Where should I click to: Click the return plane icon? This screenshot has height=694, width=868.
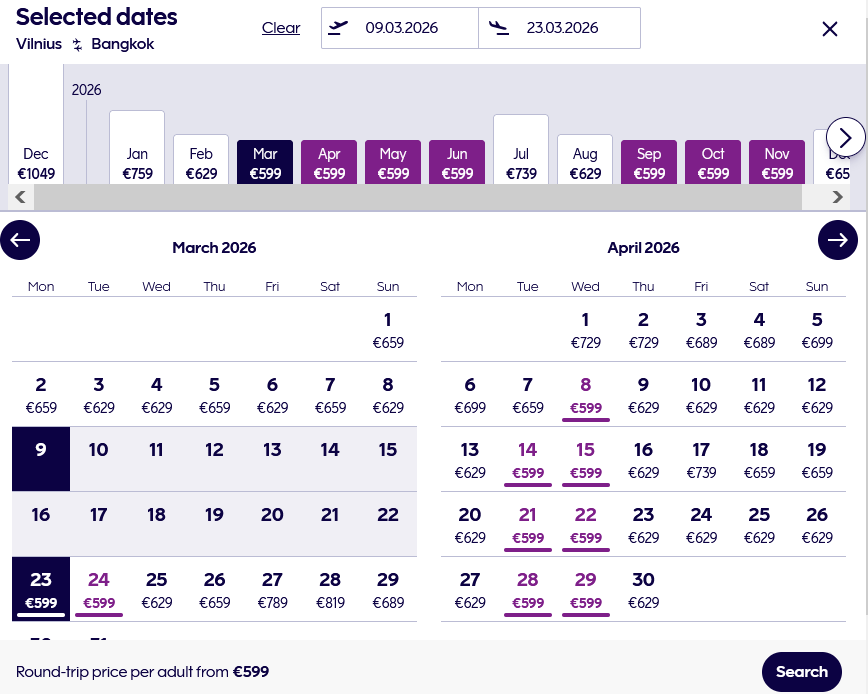coord(497,28)
